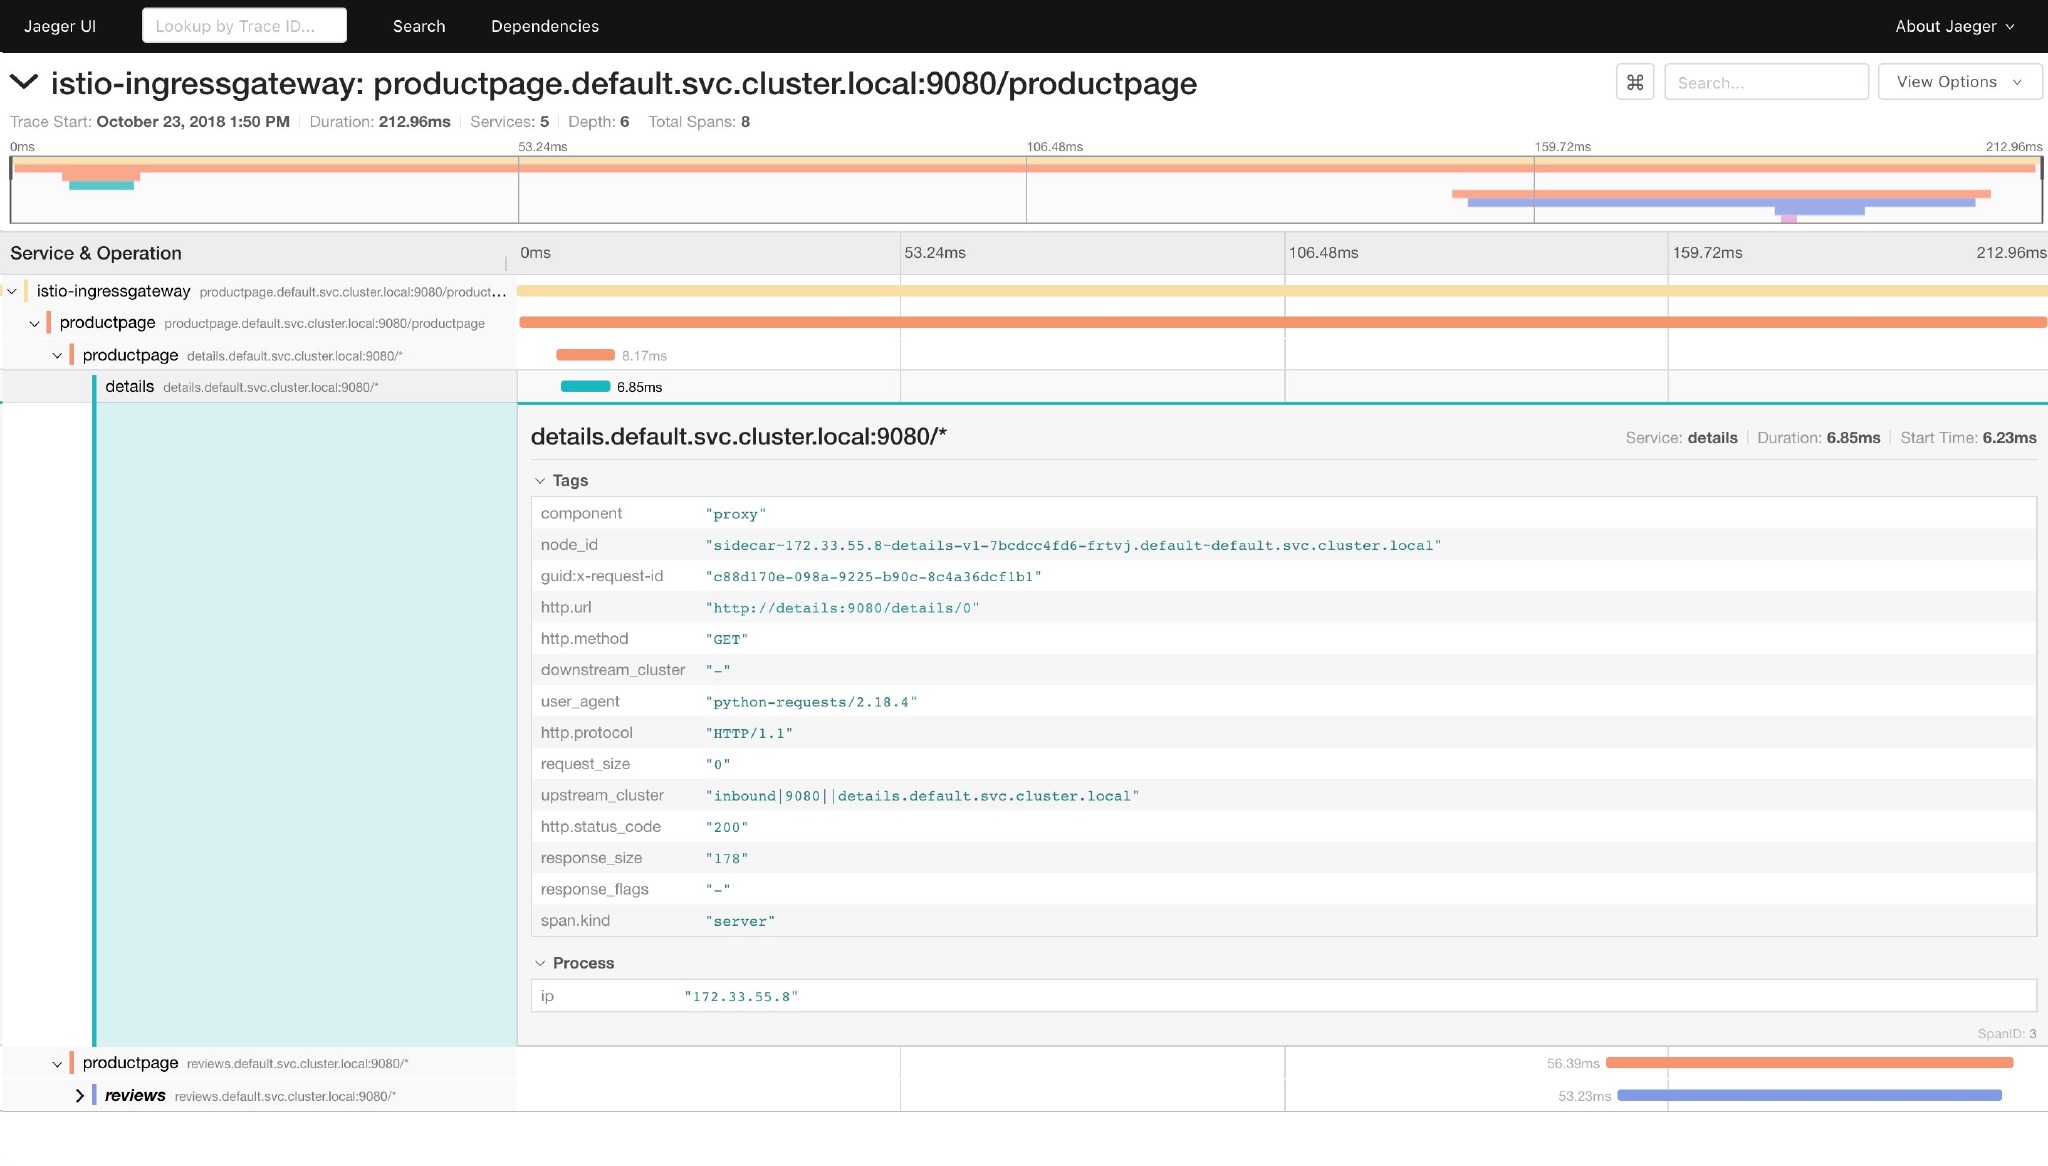Open About Jaeger menu
Viewport: 2048px width, 1166px height.
coord(1954,26)
